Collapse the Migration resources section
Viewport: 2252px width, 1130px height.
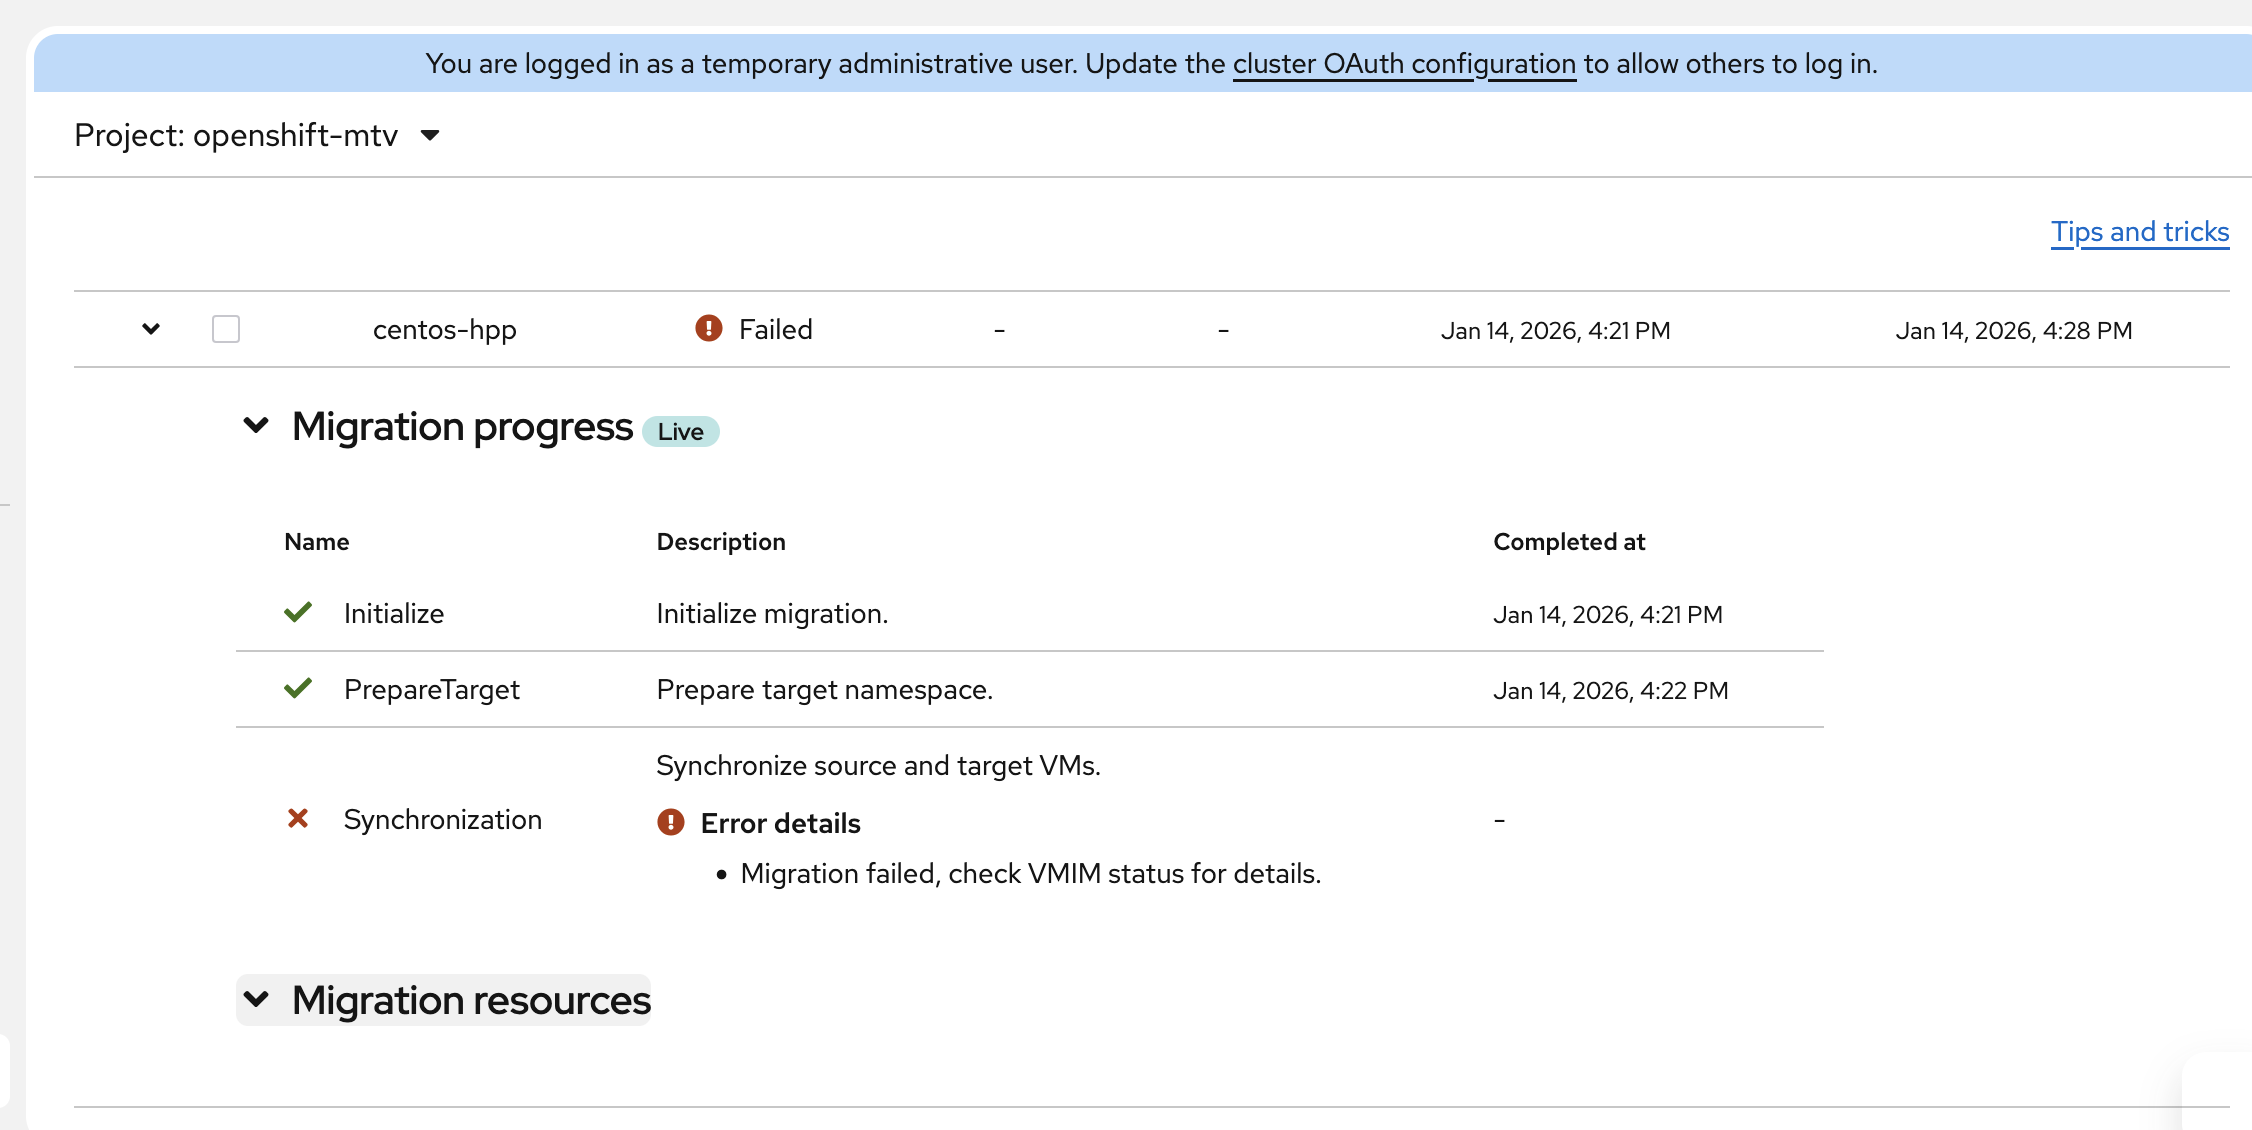point(256,999)
